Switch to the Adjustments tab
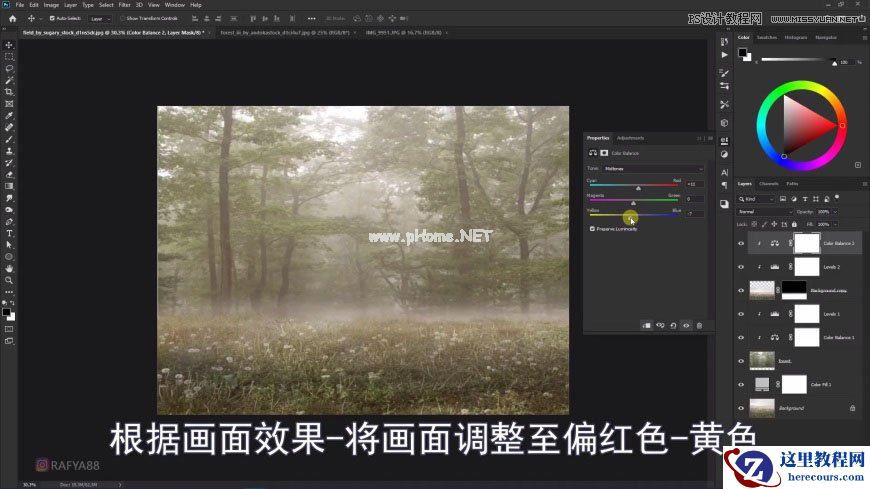This screenshot has height=489, width=870. click(630, 138)
